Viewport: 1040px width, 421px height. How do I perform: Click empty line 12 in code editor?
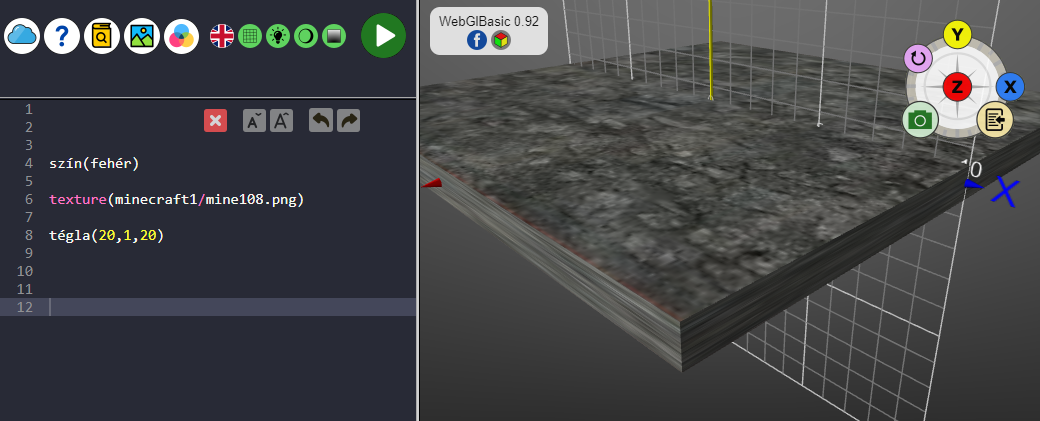click(230, 307)
